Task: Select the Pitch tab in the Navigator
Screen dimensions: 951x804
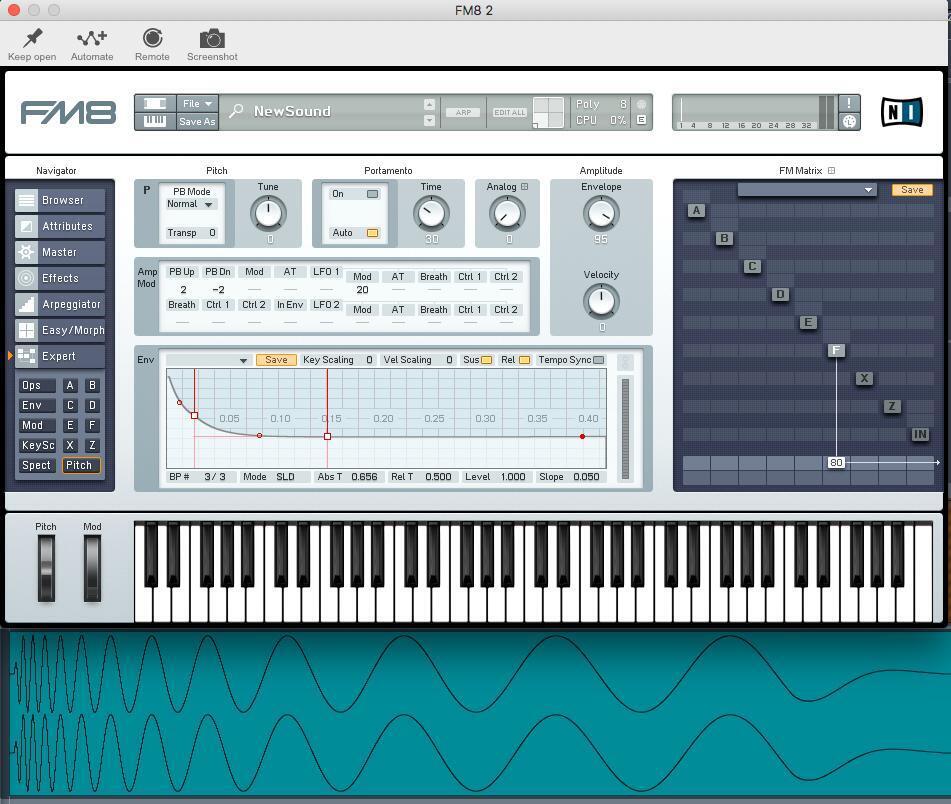Action: (x=80, y=465)
